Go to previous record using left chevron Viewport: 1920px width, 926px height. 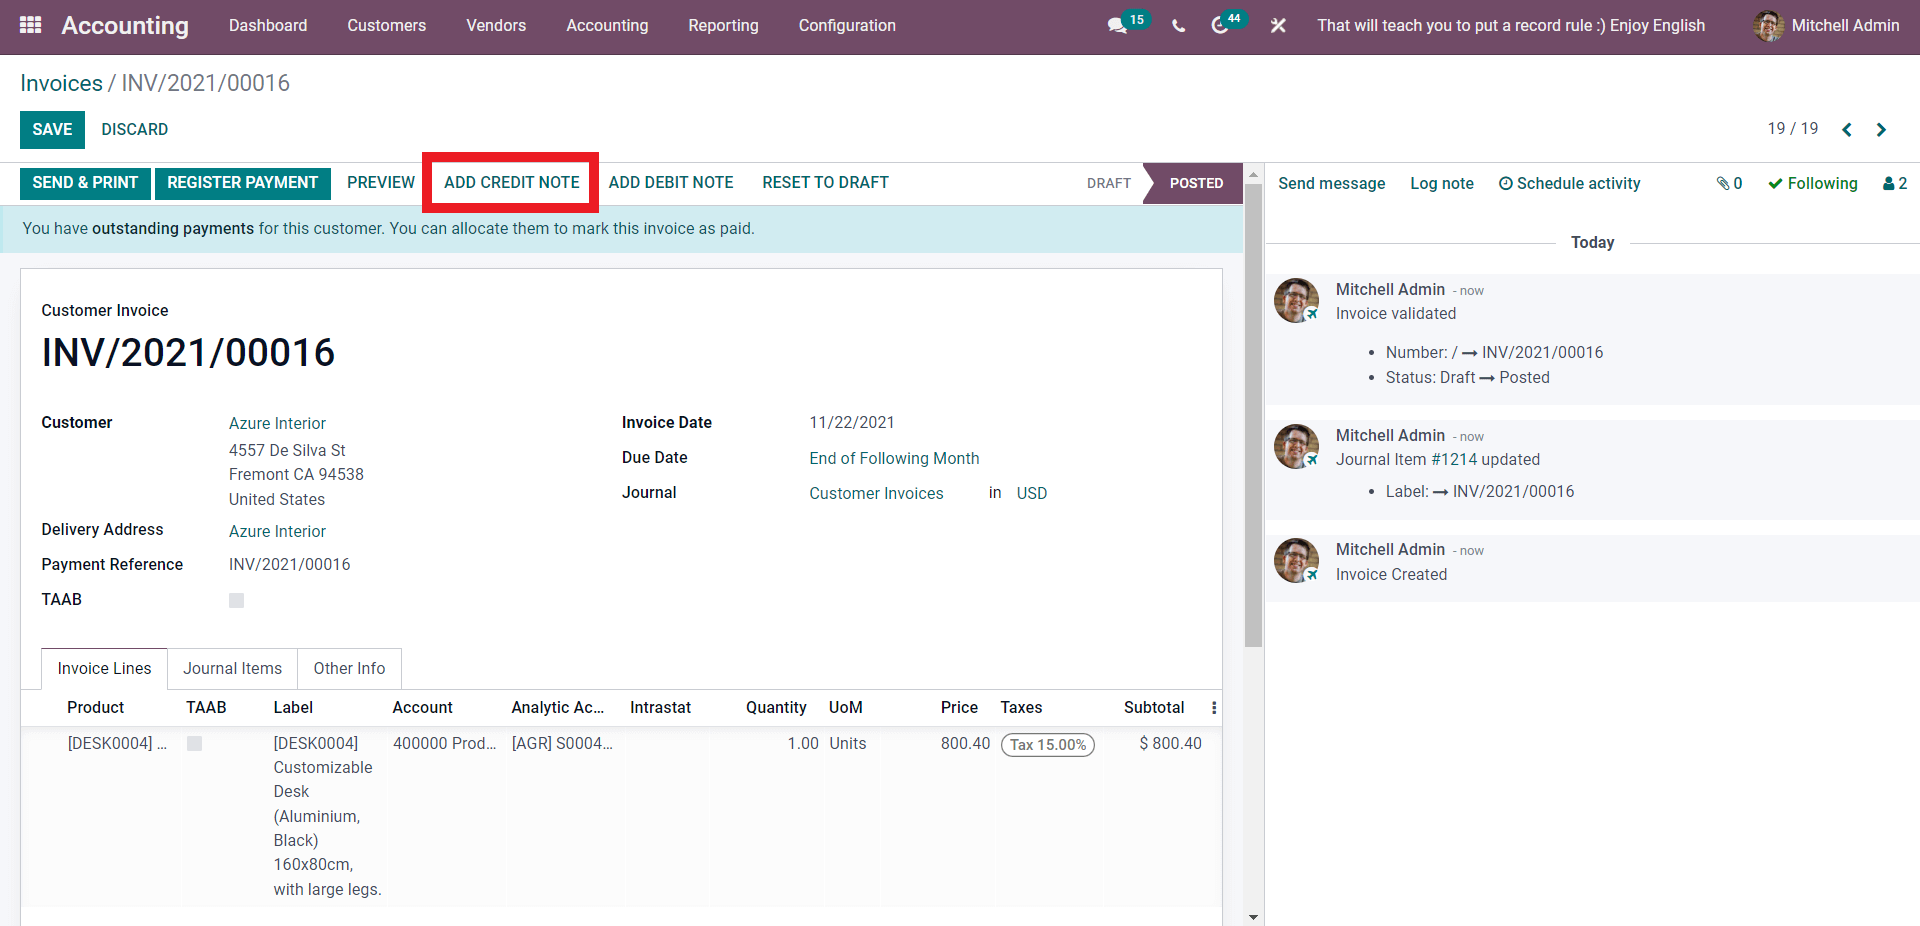coord(1847,130)
